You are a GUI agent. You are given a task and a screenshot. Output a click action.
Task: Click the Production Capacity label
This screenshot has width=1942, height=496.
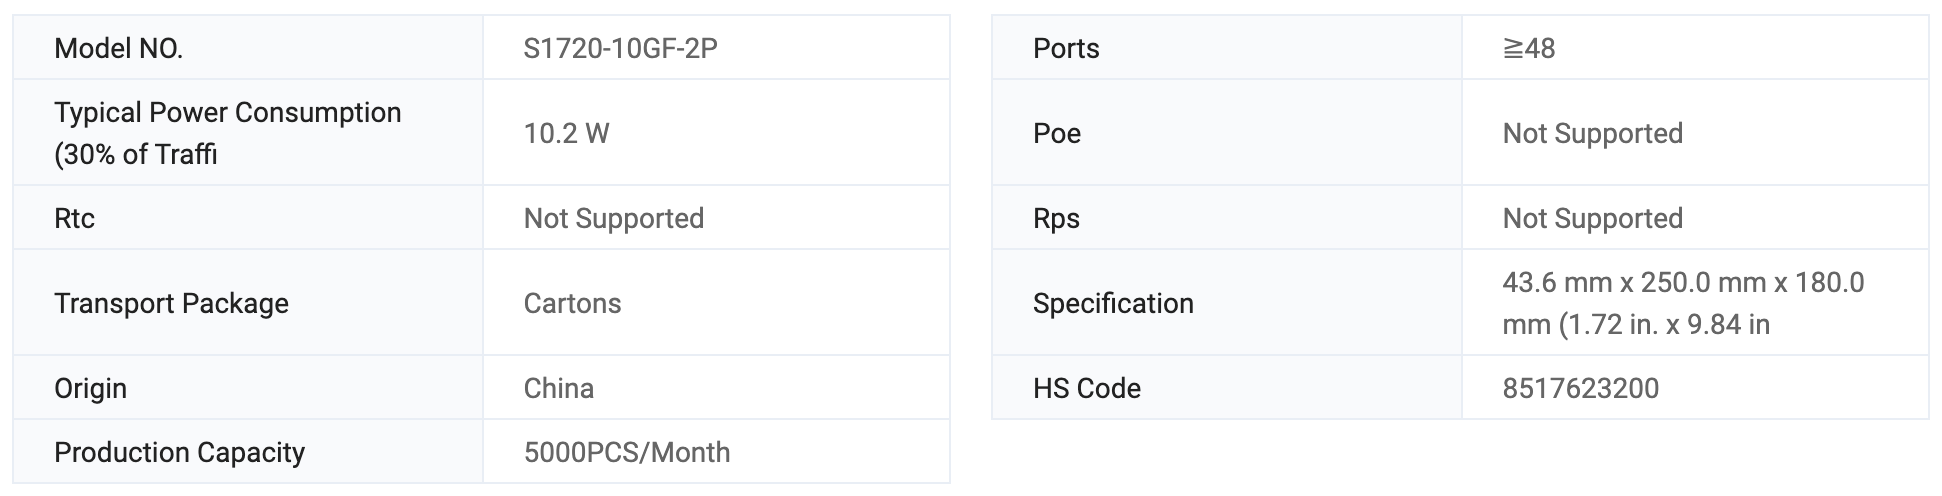tap(179, 452)
